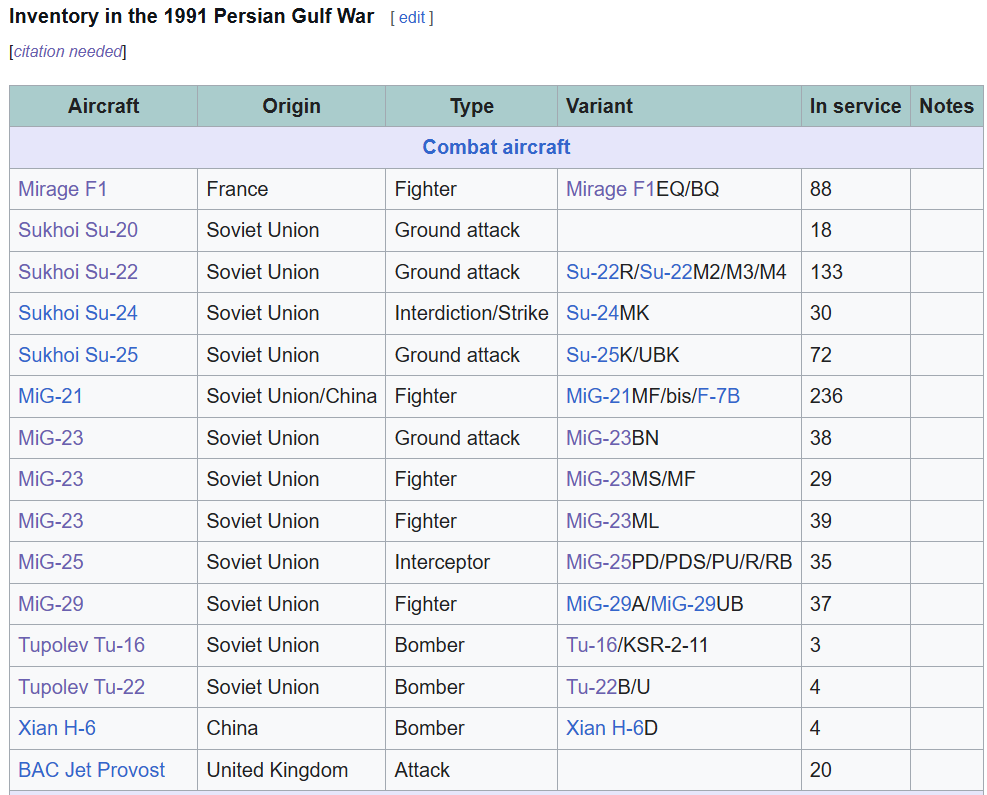Open MiG-29 variant link before UB
This screenshot has width=987, height=795.
683,604
